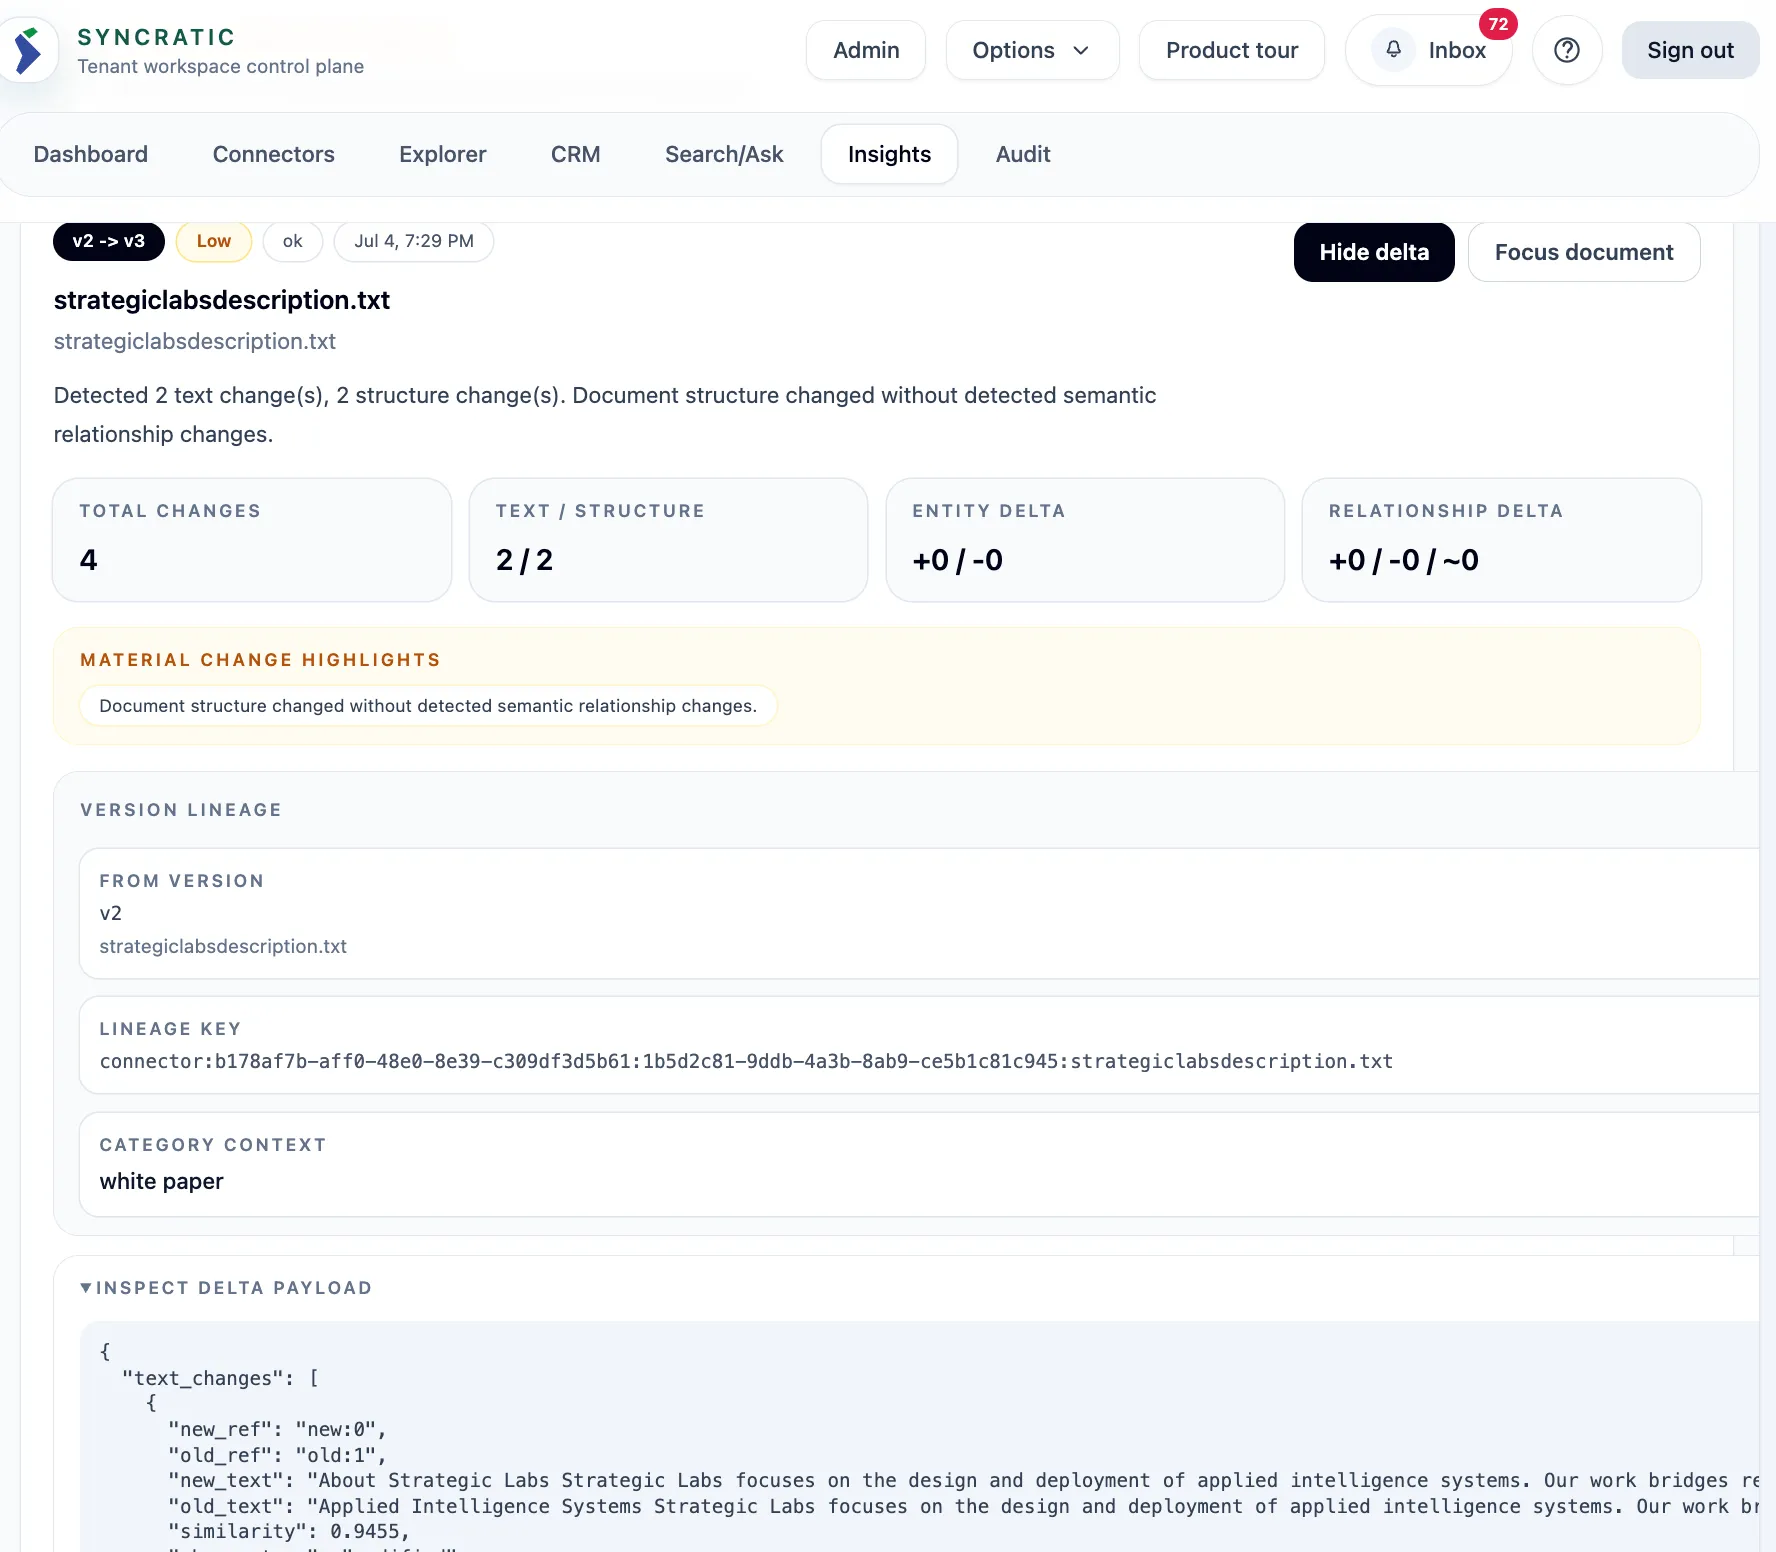The width and height of the screenshot is (1776, 1552).
Task: Click the similarity 0.9455 line in payload
Action: 289,1531
